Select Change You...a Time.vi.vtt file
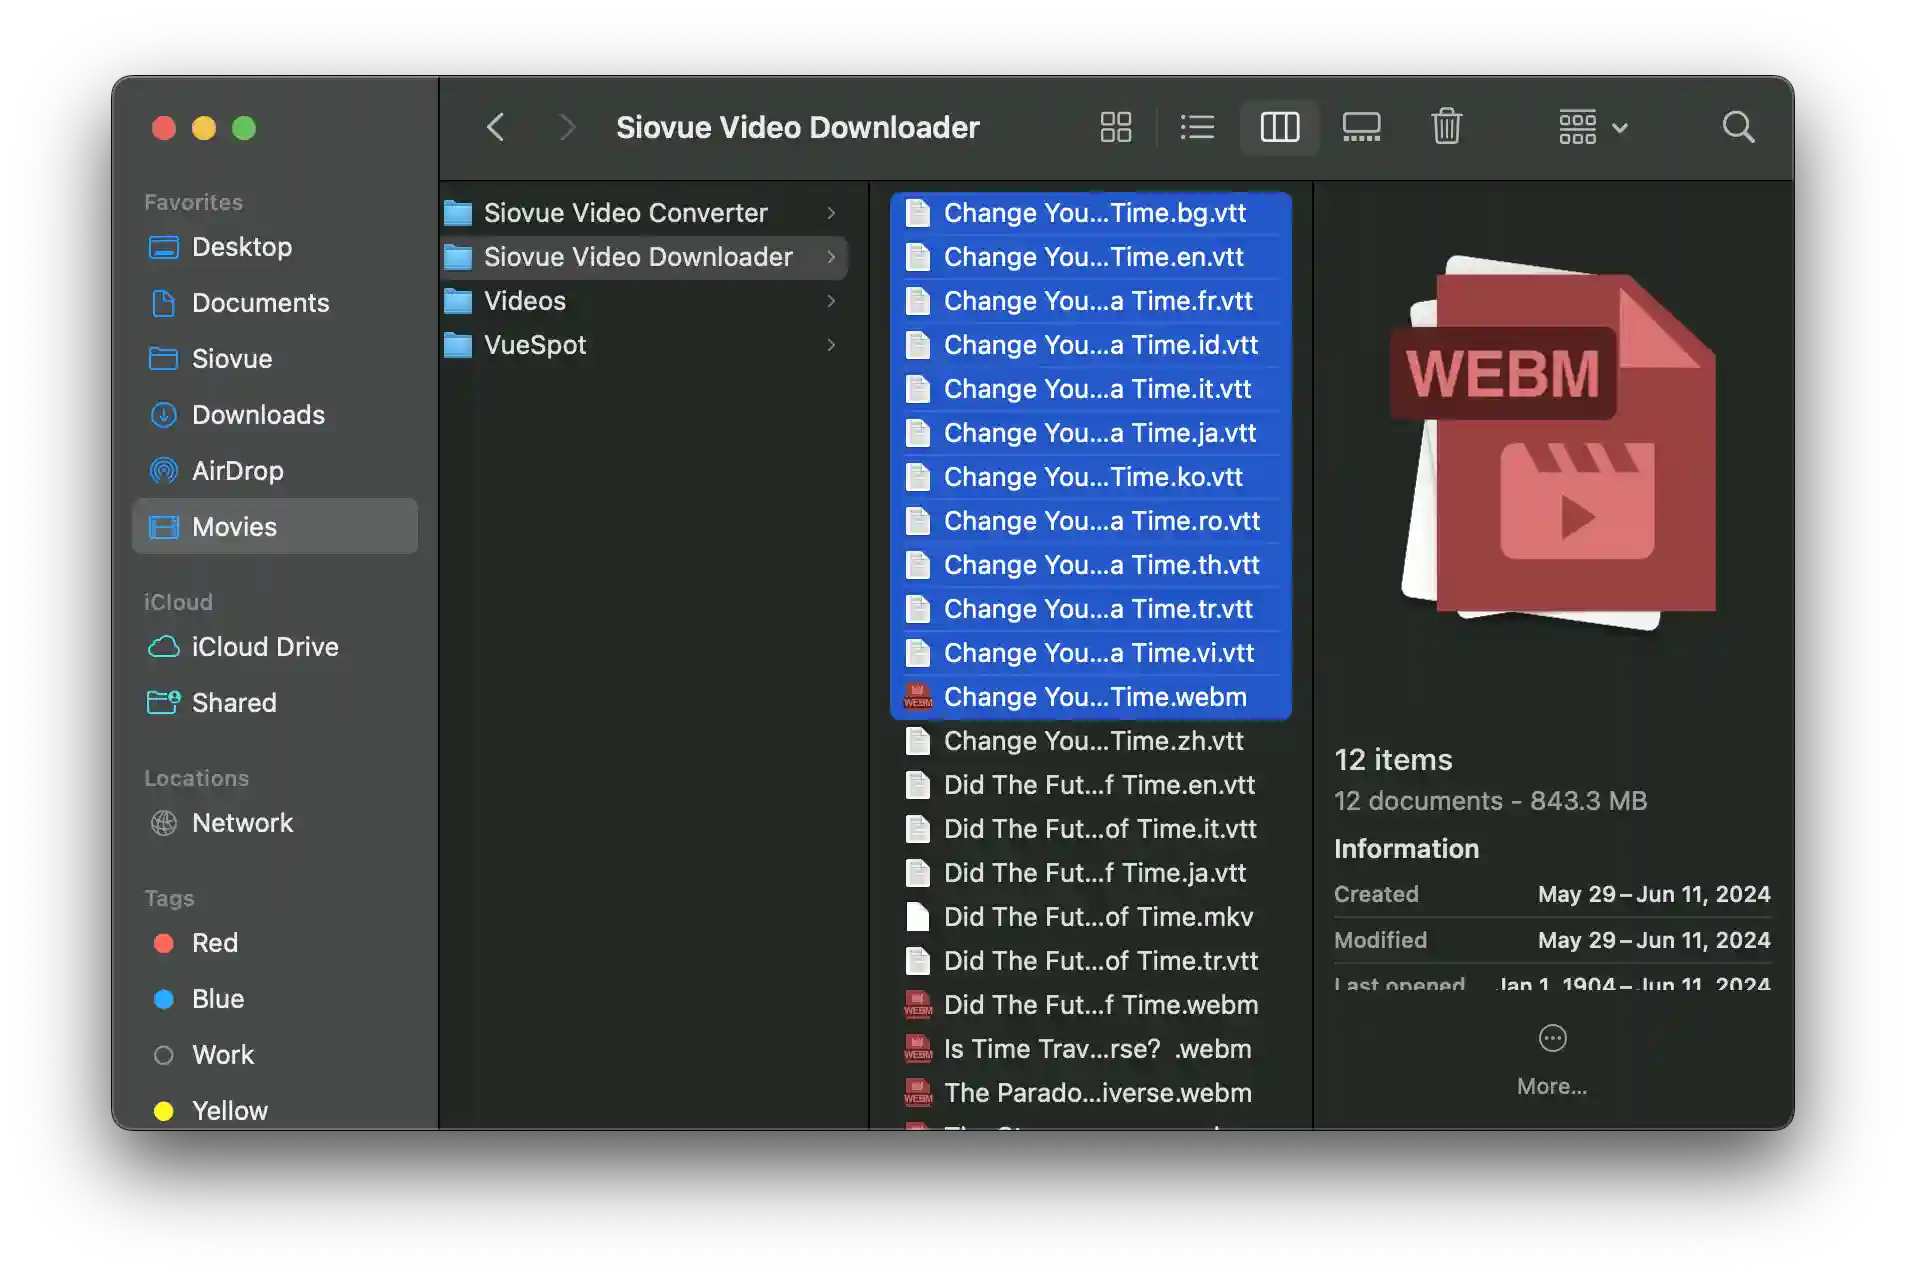The width and height of the screenshot is (1906, 1278). click(x=1091, y=653)
